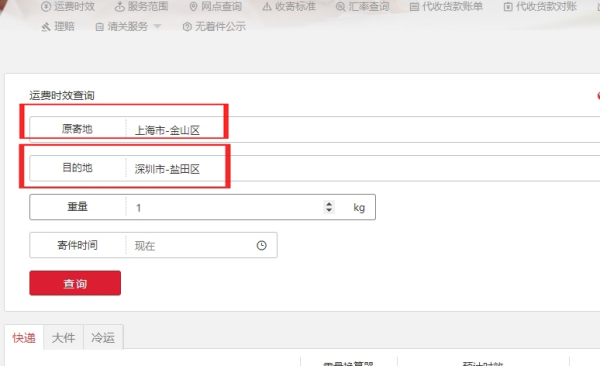Image resolution: width=600 pixels, height=366 pixels.
Task: Click the red 查询 button
Action: [75, 283]
